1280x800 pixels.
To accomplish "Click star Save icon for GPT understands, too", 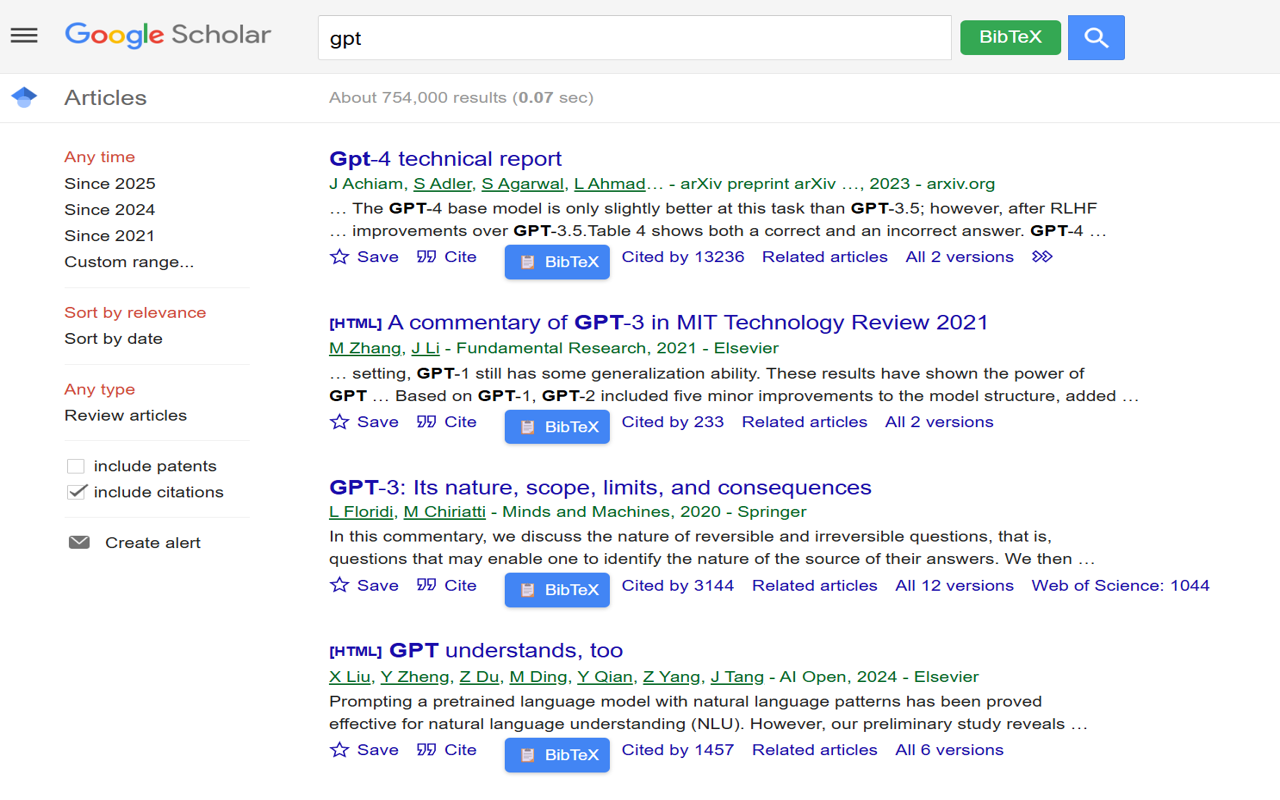I will click(x=339, y=750).
